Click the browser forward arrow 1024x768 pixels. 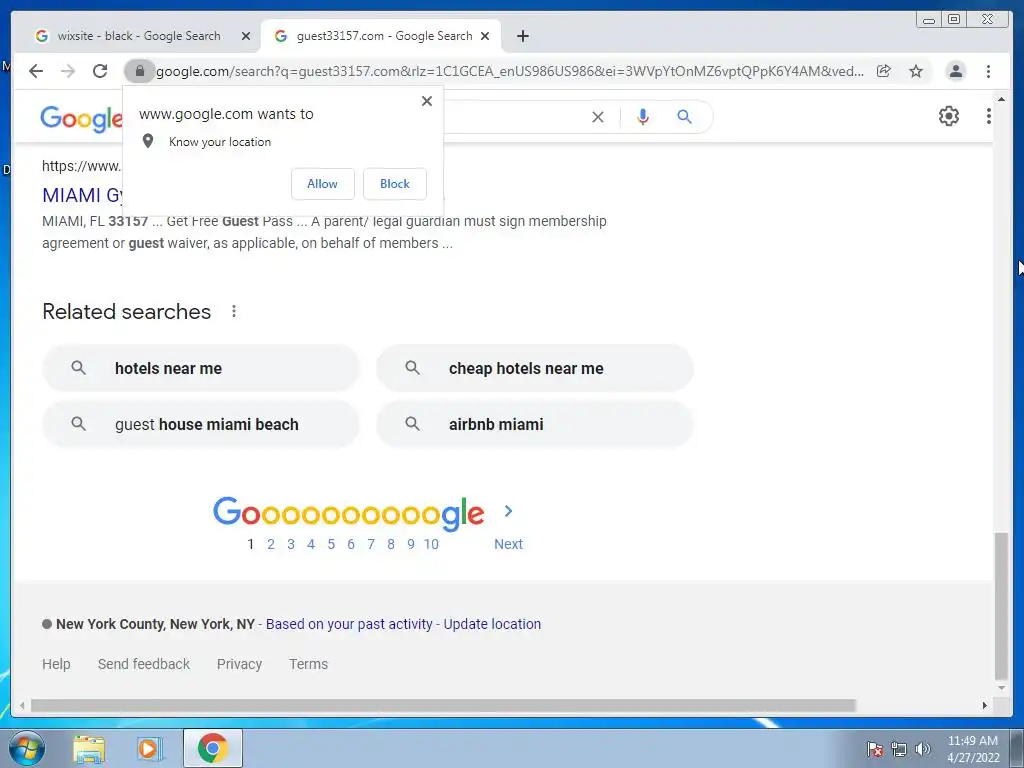[68, 71]
